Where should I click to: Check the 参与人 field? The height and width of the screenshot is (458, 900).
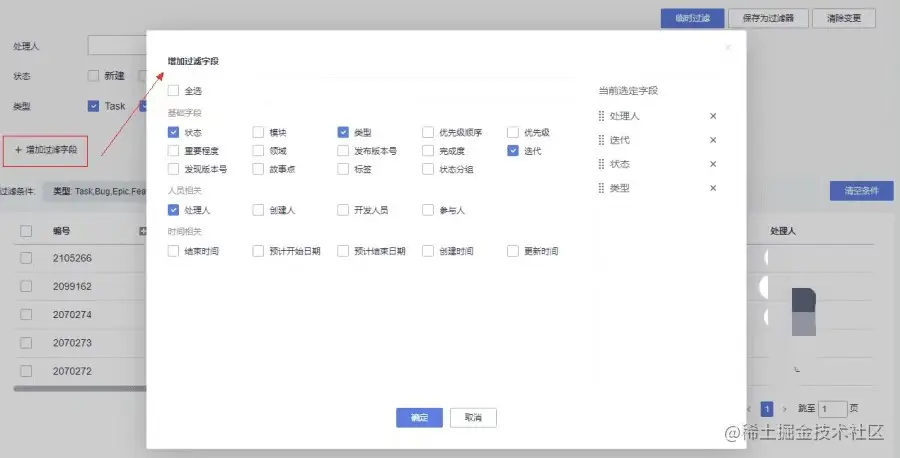[428, 210]
